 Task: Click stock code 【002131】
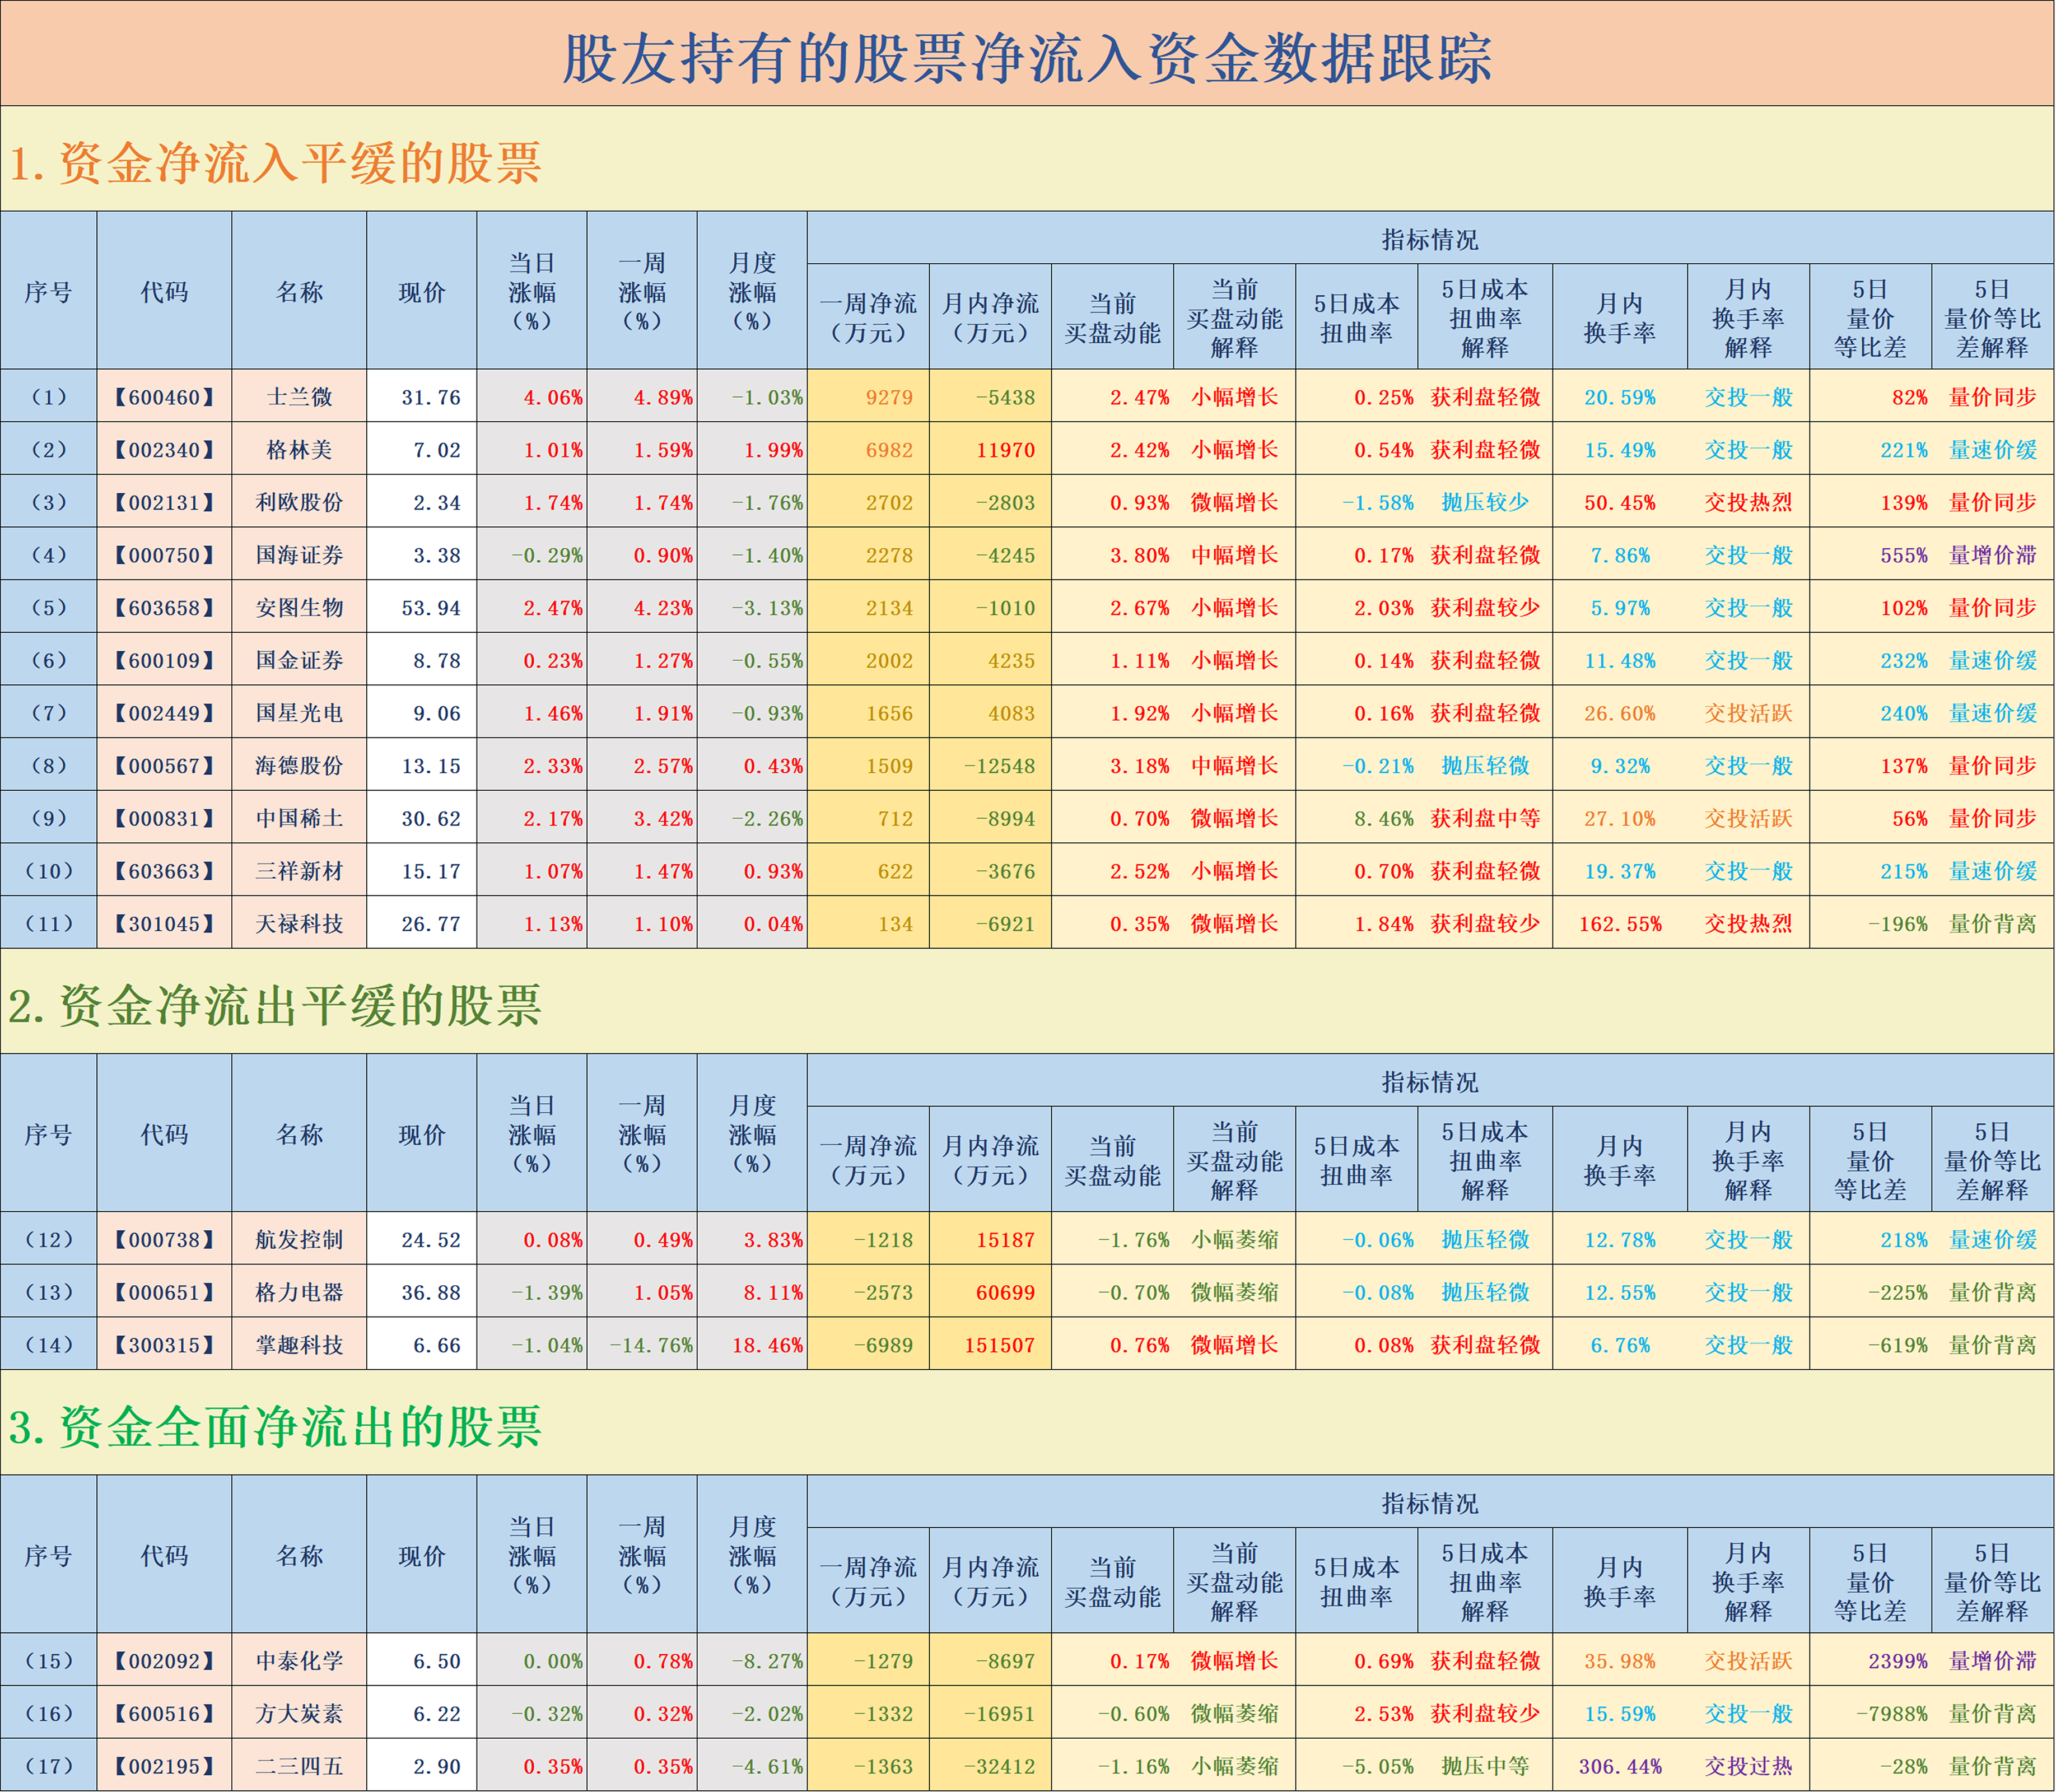(x=164, y=502)
